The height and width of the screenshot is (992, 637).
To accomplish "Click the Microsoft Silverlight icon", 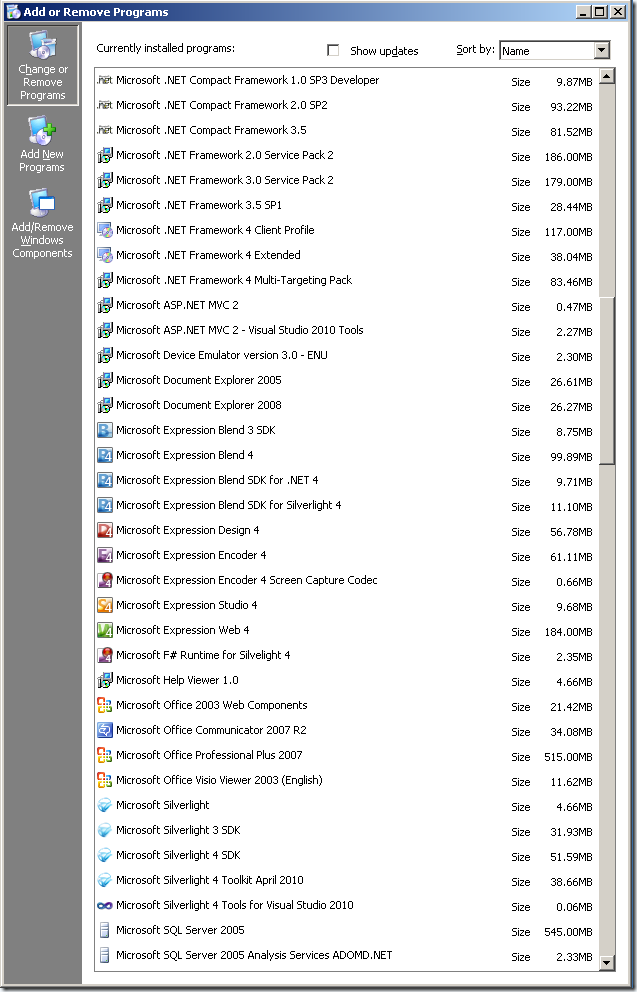I will coord(104,805).
